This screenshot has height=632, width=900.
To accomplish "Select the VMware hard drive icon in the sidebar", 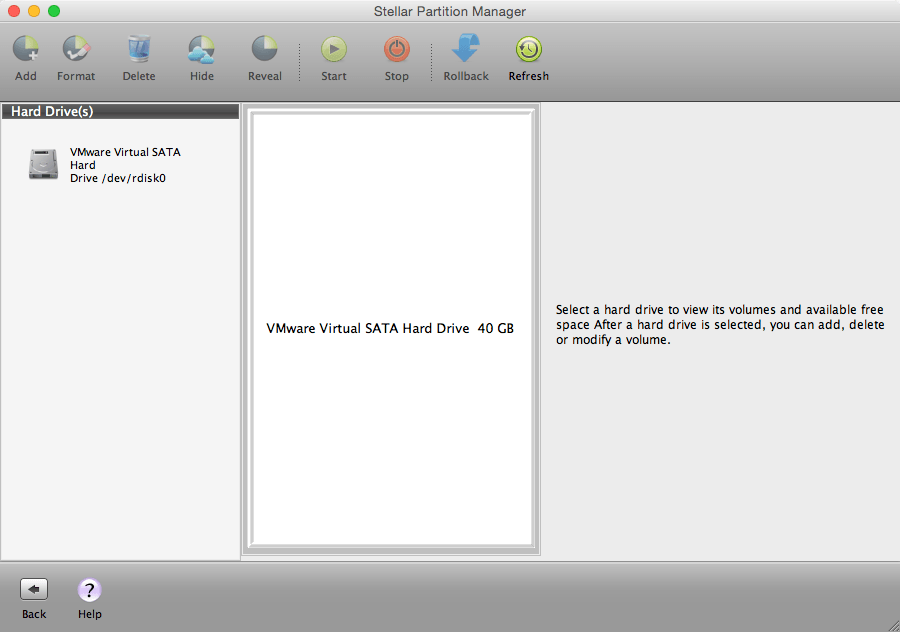I will click(x=44, y=165).
